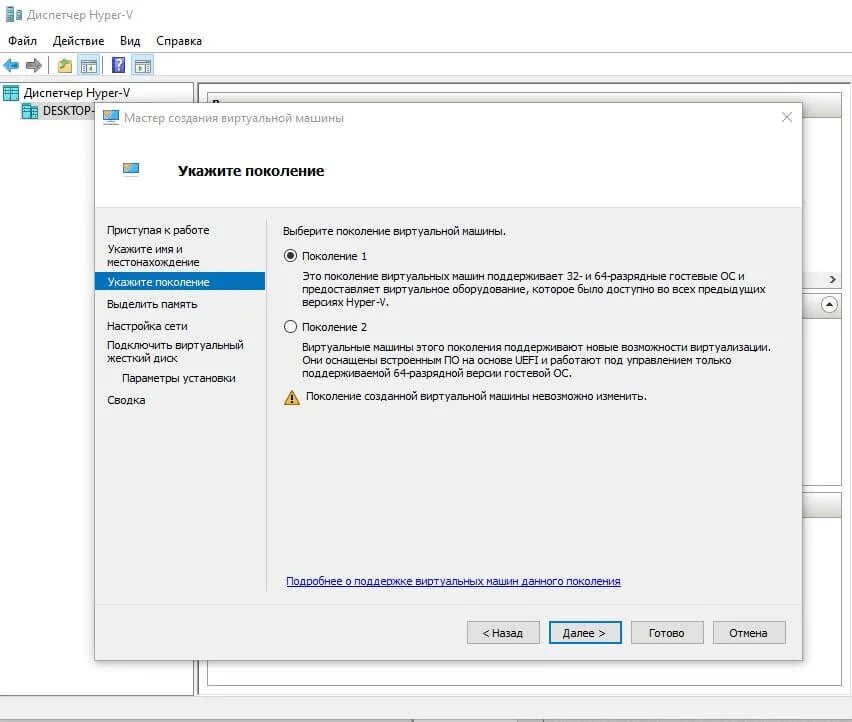Click the DESKTOP server icon in tree

tap(30, 111)
